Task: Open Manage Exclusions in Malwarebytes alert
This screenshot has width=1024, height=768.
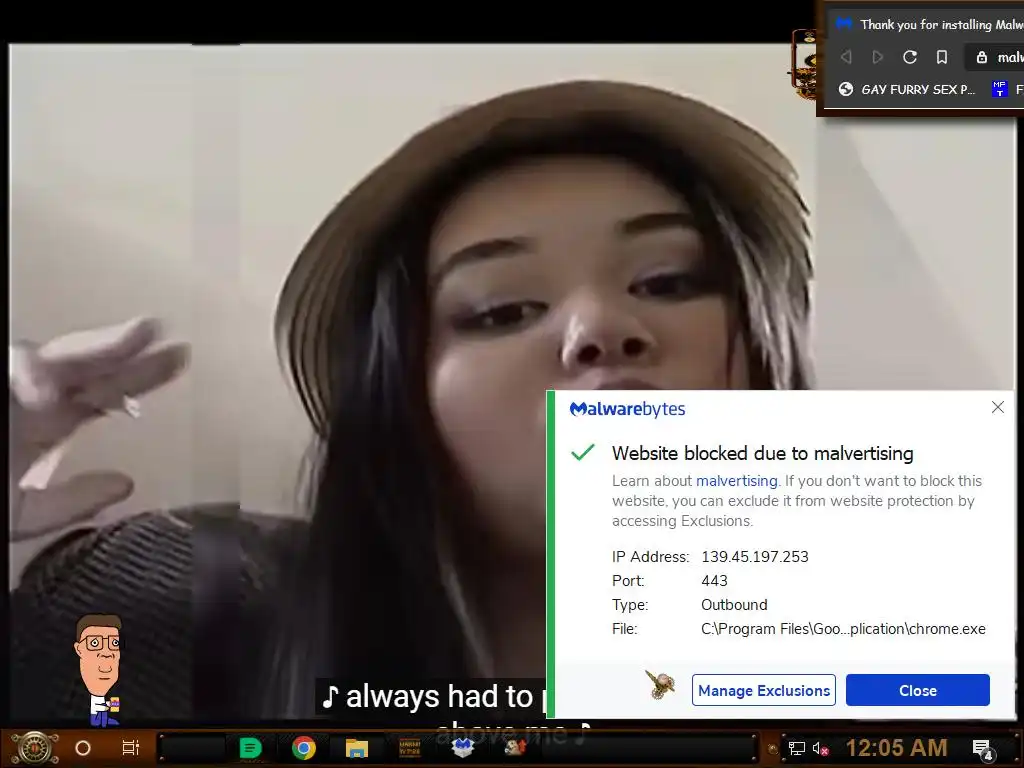Action: coord(763,690)
